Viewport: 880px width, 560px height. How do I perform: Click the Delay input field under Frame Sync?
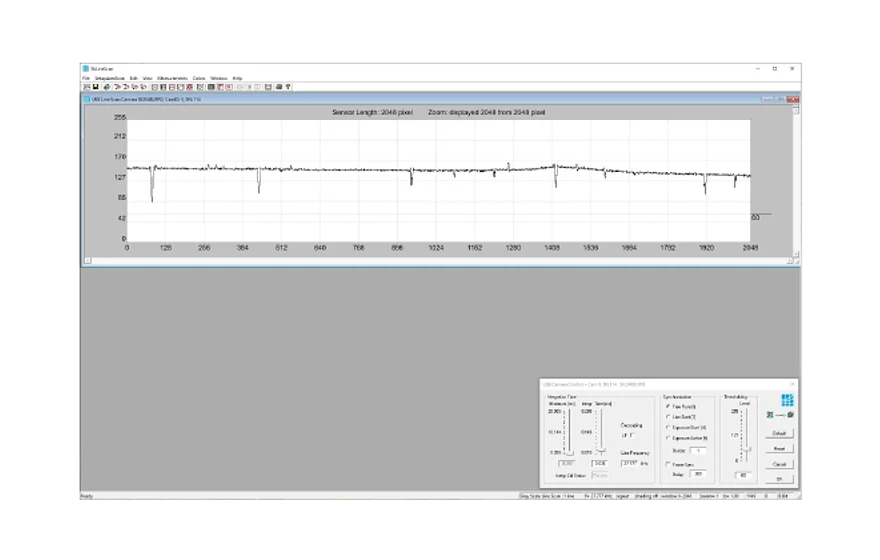pos(698,474)
